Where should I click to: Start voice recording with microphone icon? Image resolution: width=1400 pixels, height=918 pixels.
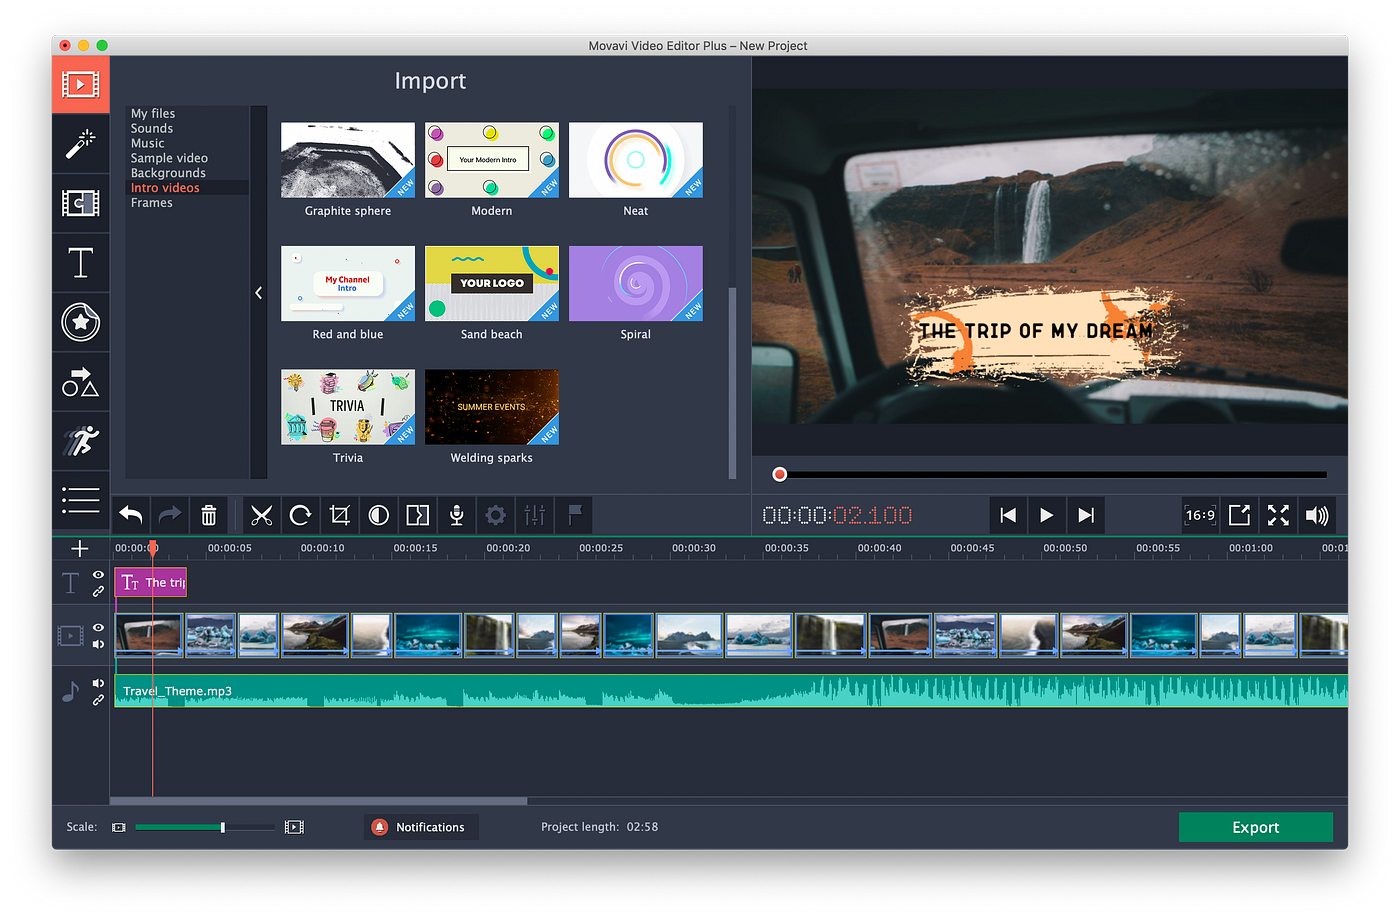(x=456, y=515)
